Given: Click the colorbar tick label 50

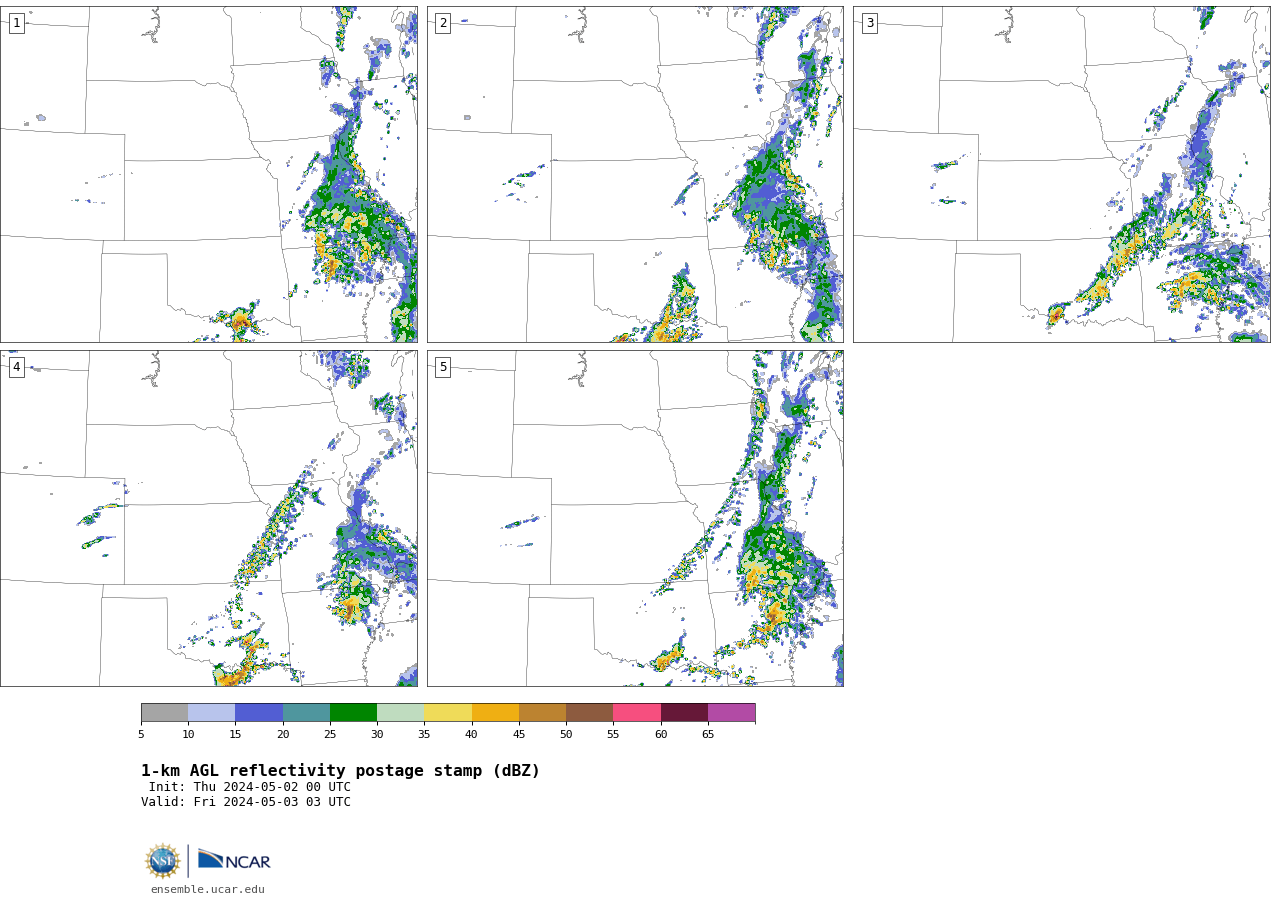Looking at the screenshot, I should pos(566,735).
